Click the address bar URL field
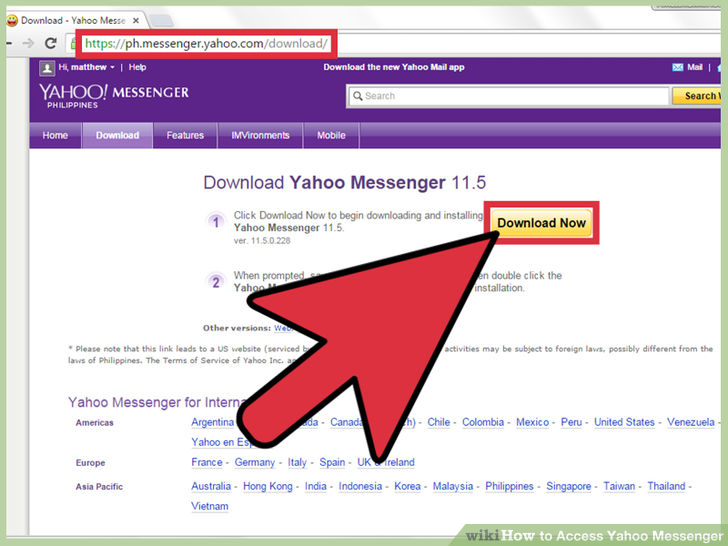728x546 pixels. click(206, 44)
